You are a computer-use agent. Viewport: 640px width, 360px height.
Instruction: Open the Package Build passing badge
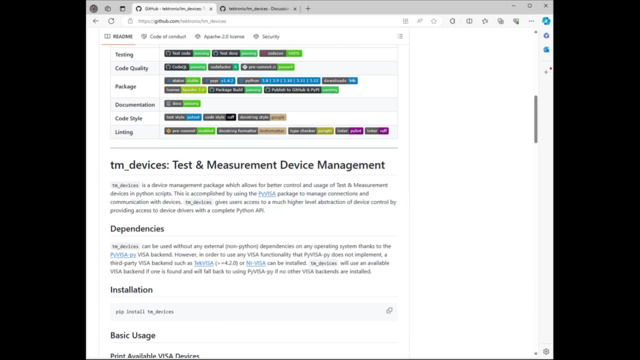click(x=235, y=89)
